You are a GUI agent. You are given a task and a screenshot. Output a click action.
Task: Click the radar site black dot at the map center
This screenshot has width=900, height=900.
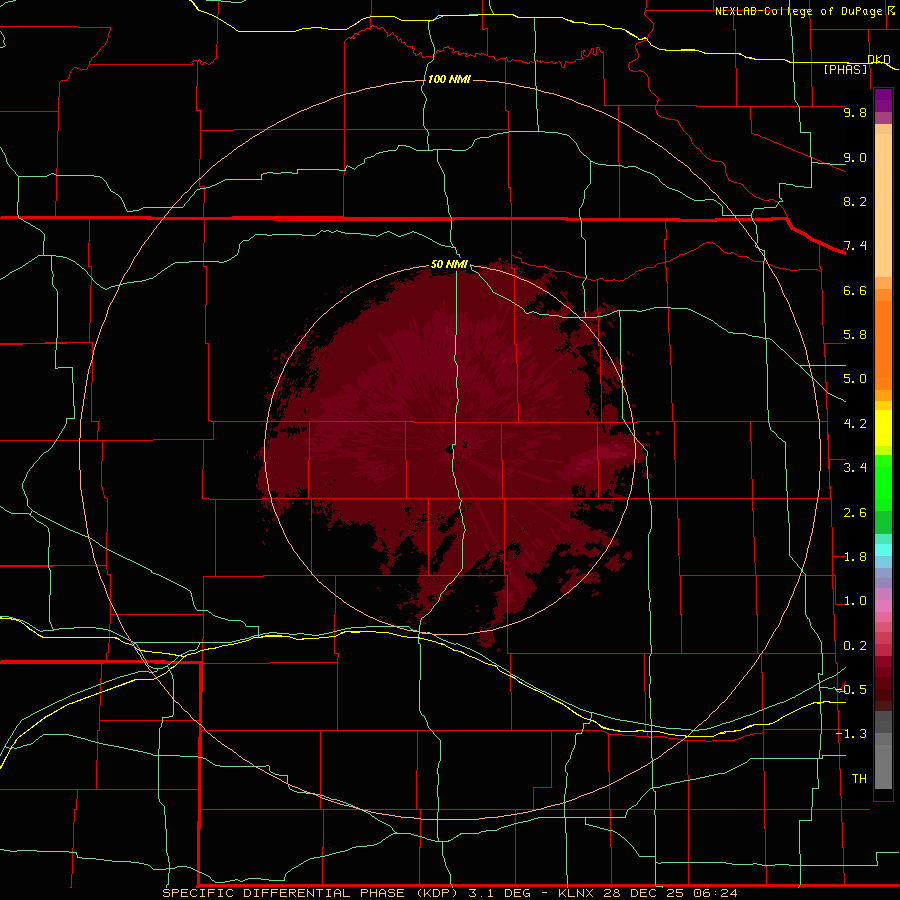click(448, 449)
